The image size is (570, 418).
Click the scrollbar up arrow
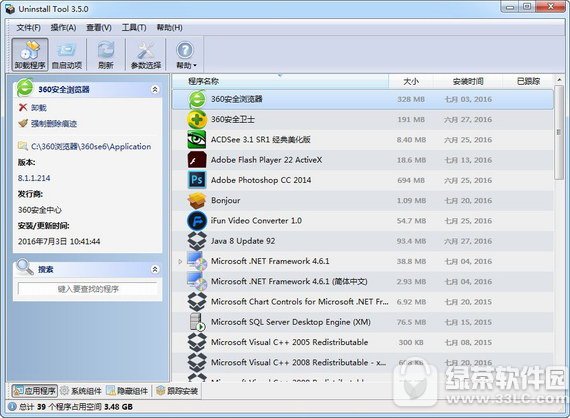coord(559,80)
